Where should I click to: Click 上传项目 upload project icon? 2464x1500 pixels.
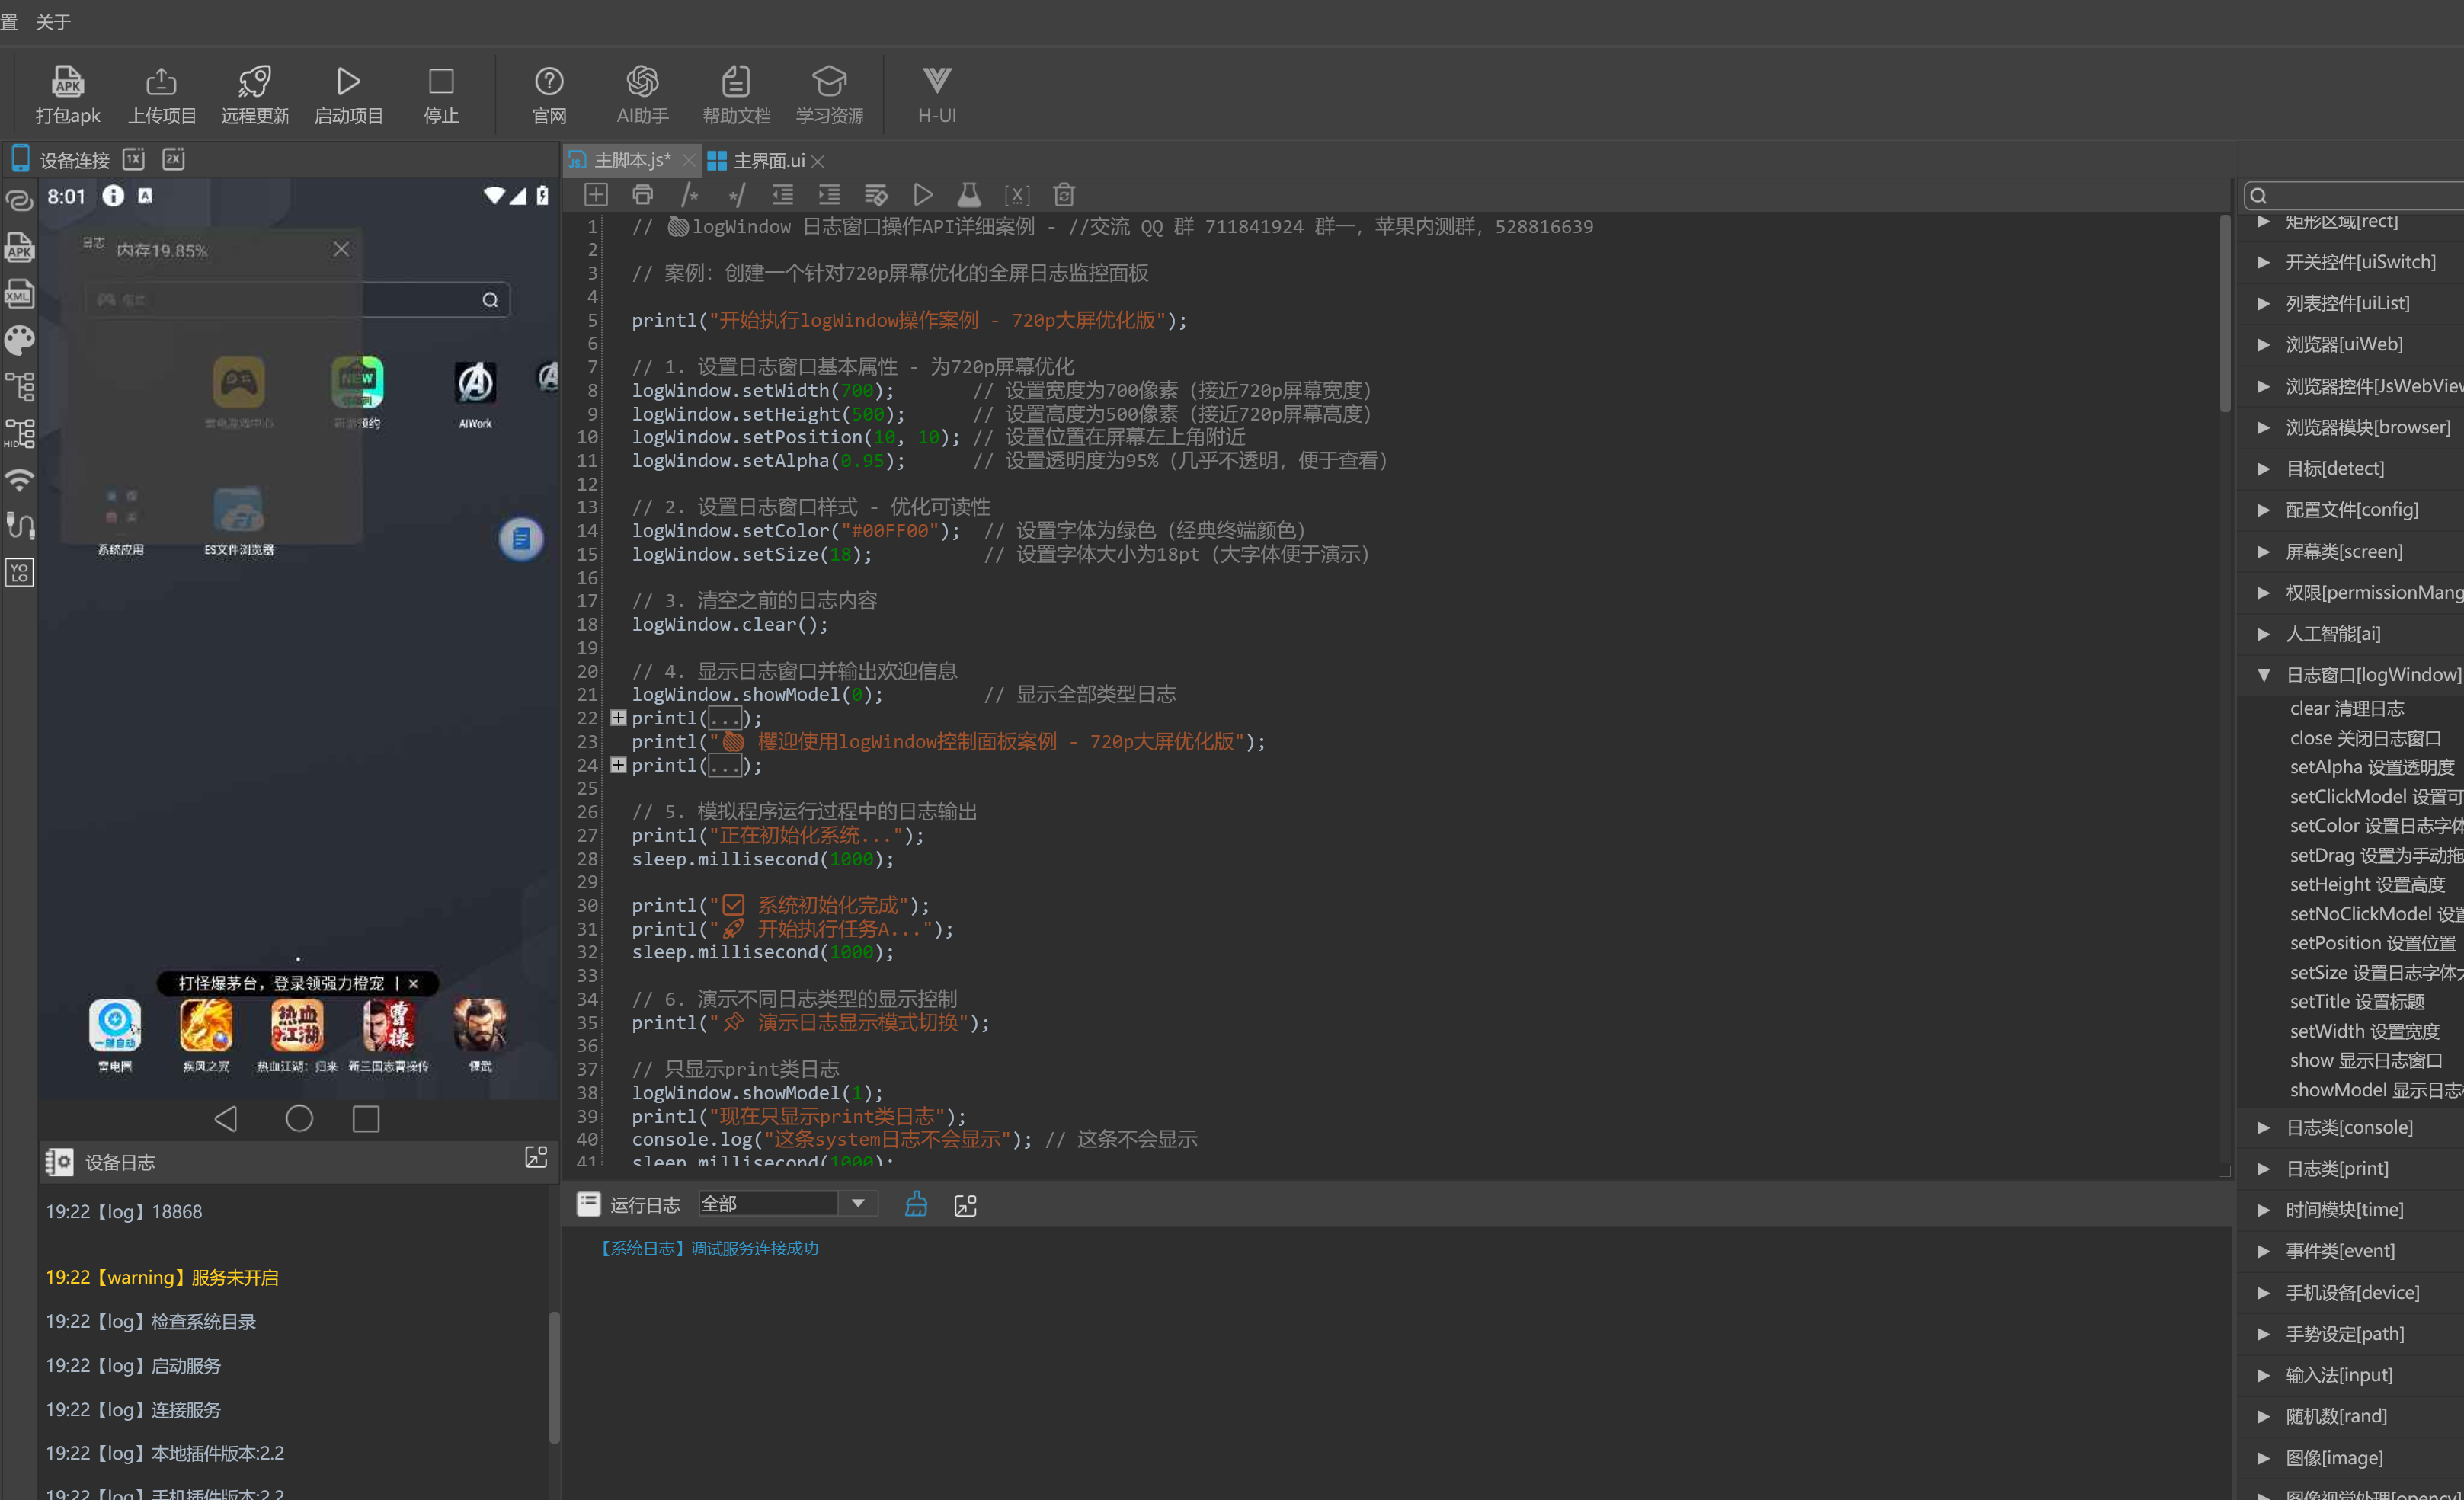pos(161,95)
